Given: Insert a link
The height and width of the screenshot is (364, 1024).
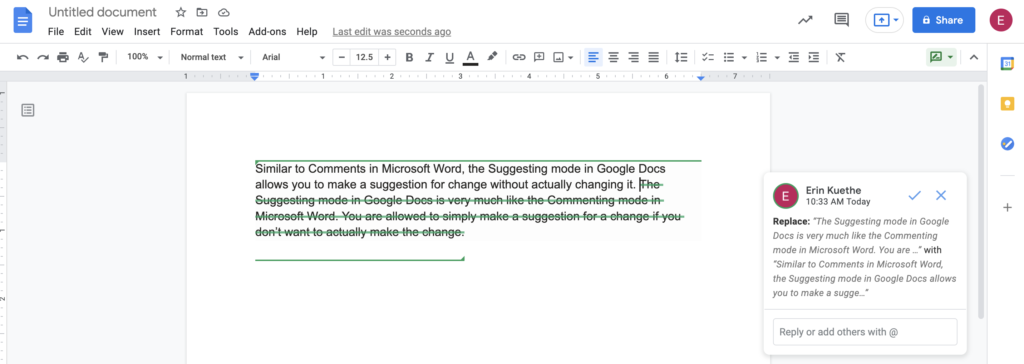Looking at the screenshot, I should [519, 58].
